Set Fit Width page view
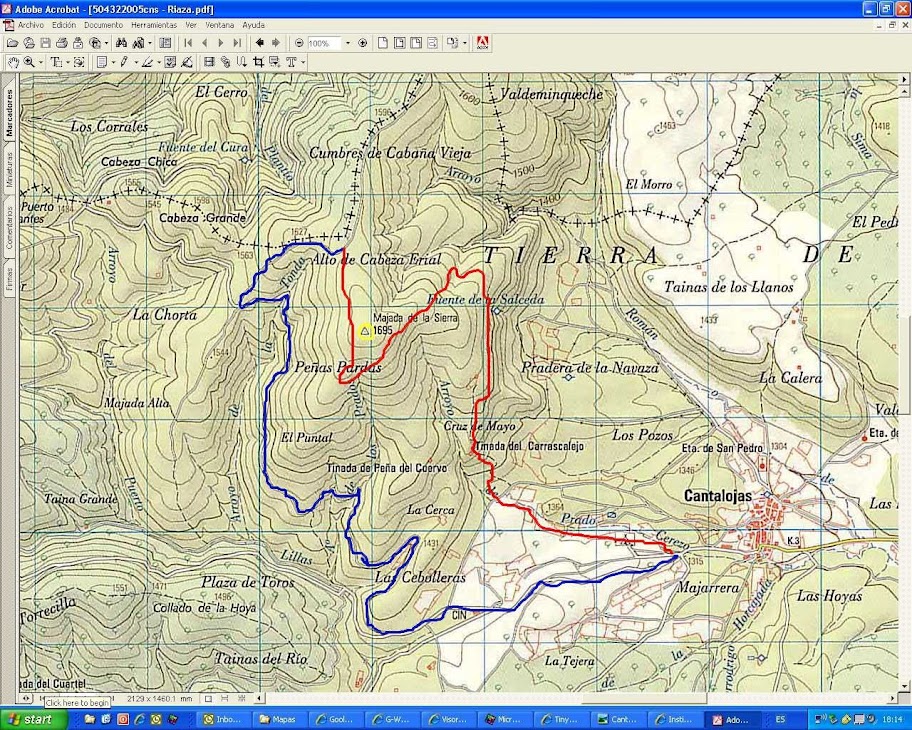The height and width of the screenshot is (730, 912). (416, 43)
